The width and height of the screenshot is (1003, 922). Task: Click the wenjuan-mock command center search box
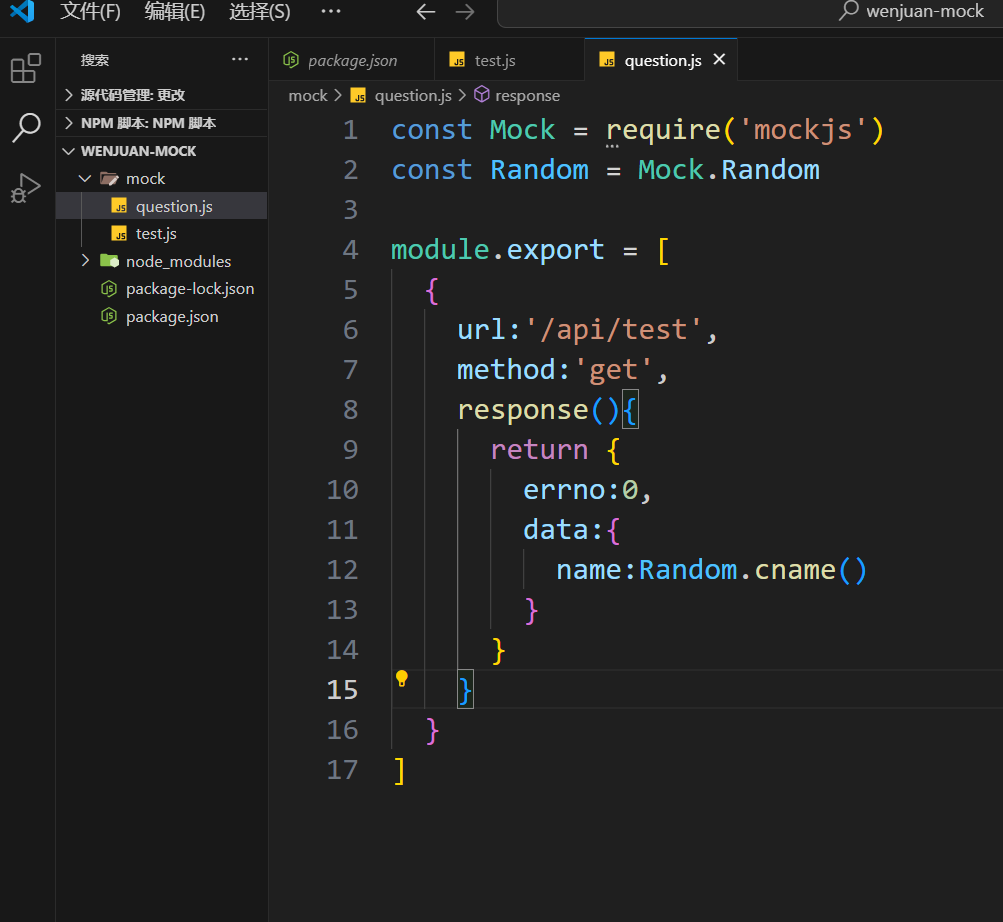[x=750, y=12]
